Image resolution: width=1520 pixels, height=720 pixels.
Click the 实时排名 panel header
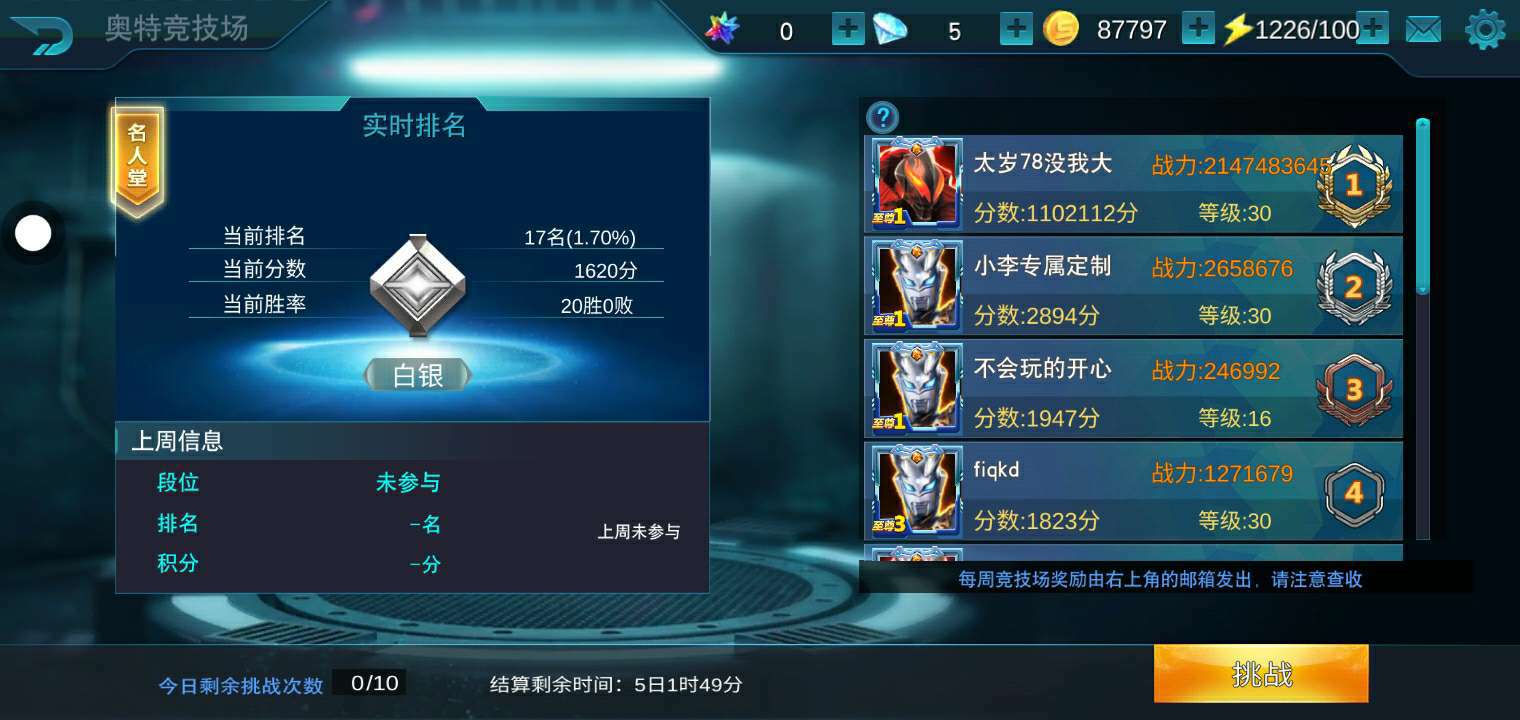pos(414,125)
